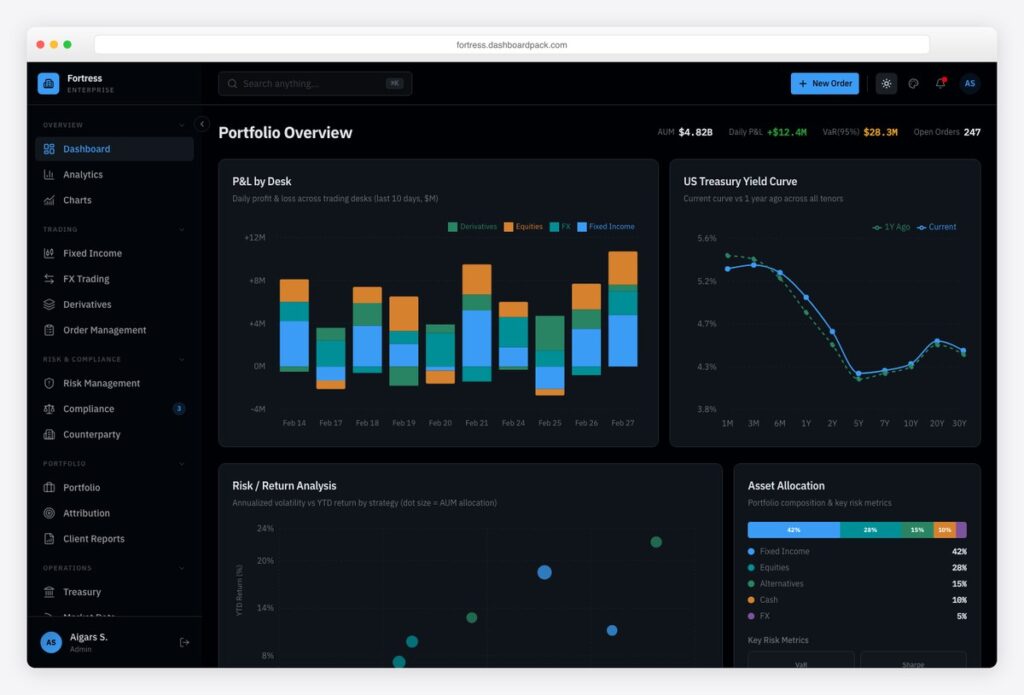Toggle the Equities legend series
Viewport: 1024px width, 695px height.
coord(523,227)
